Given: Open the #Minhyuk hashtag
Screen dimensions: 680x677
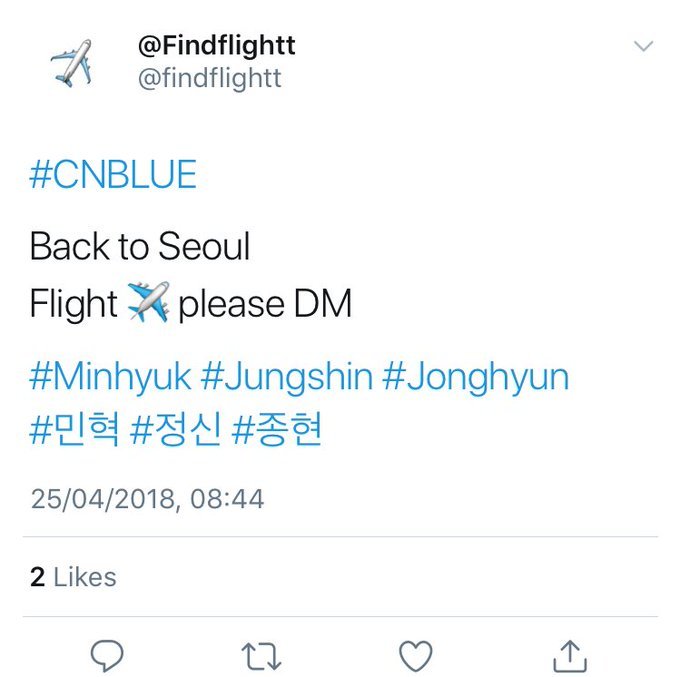Looking at the screenshot, I should tap(111, 377).
